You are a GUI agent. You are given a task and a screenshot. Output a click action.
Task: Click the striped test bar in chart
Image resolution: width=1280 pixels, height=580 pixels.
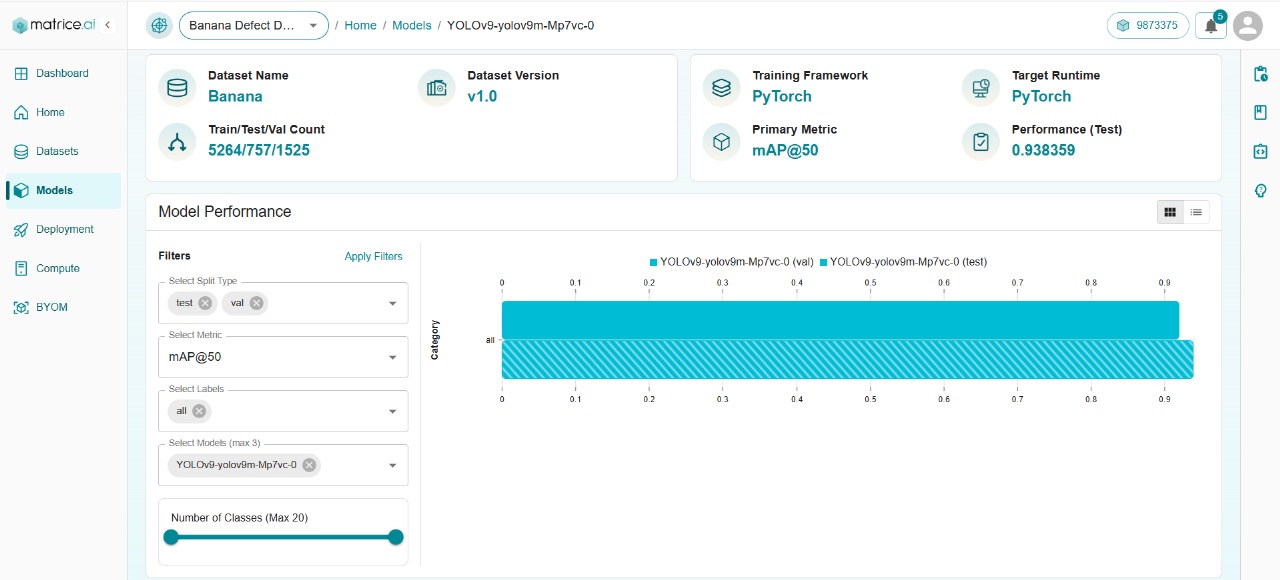tap(847, 360)
